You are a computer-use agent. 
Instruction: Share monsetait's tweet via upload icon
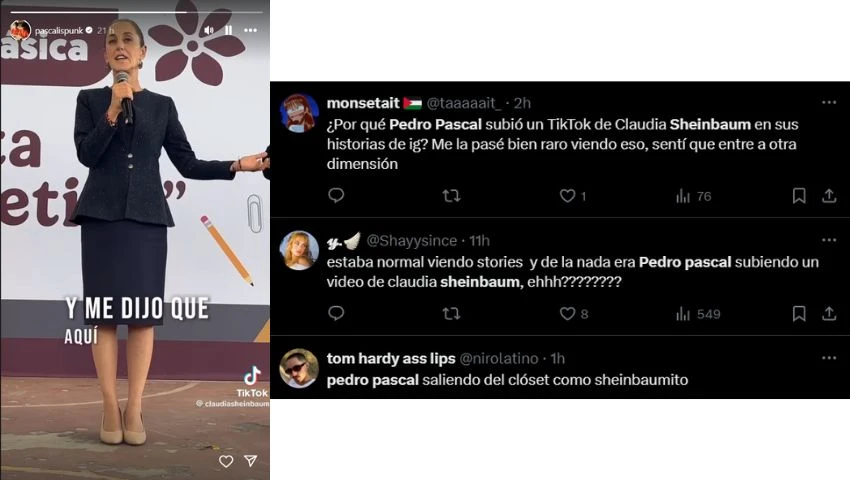tap(829, 195)
